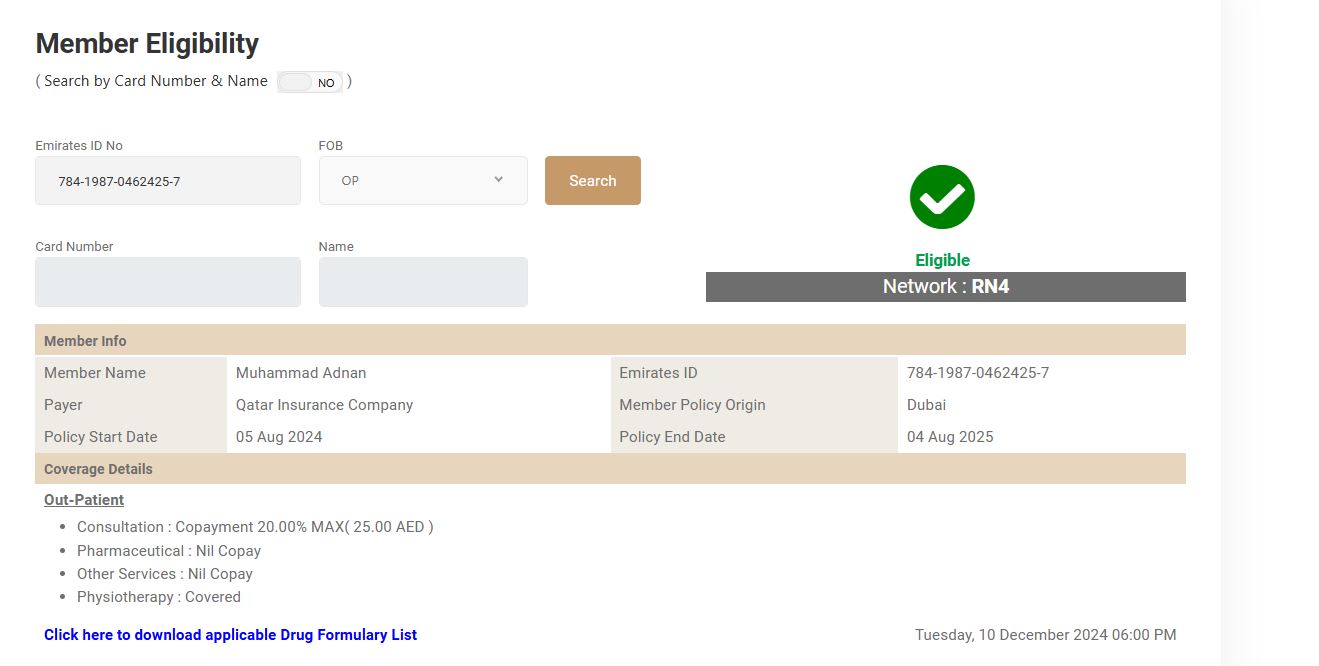Viewport: 1319px width, 666px height.
Task: Click the FOB dropdown chevron arrow
Action: pos(499,180)
